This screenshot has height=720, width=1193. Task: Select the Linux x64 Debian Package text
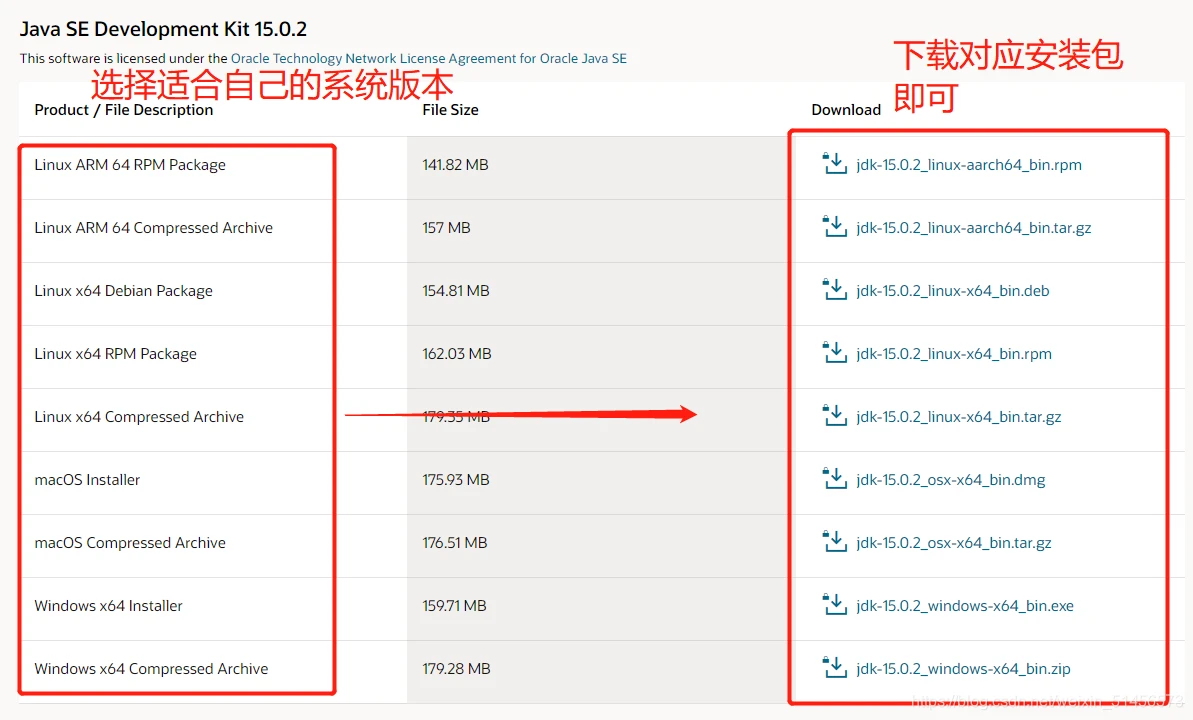(x=123, y=292)
